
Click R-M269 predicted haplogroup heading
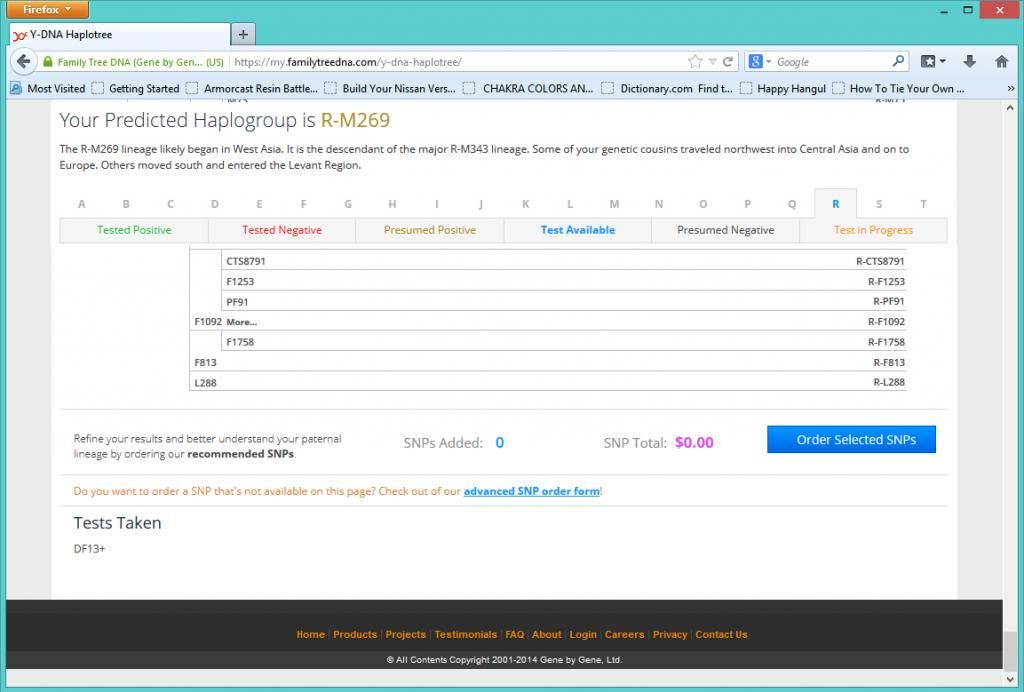coord(355,120)
